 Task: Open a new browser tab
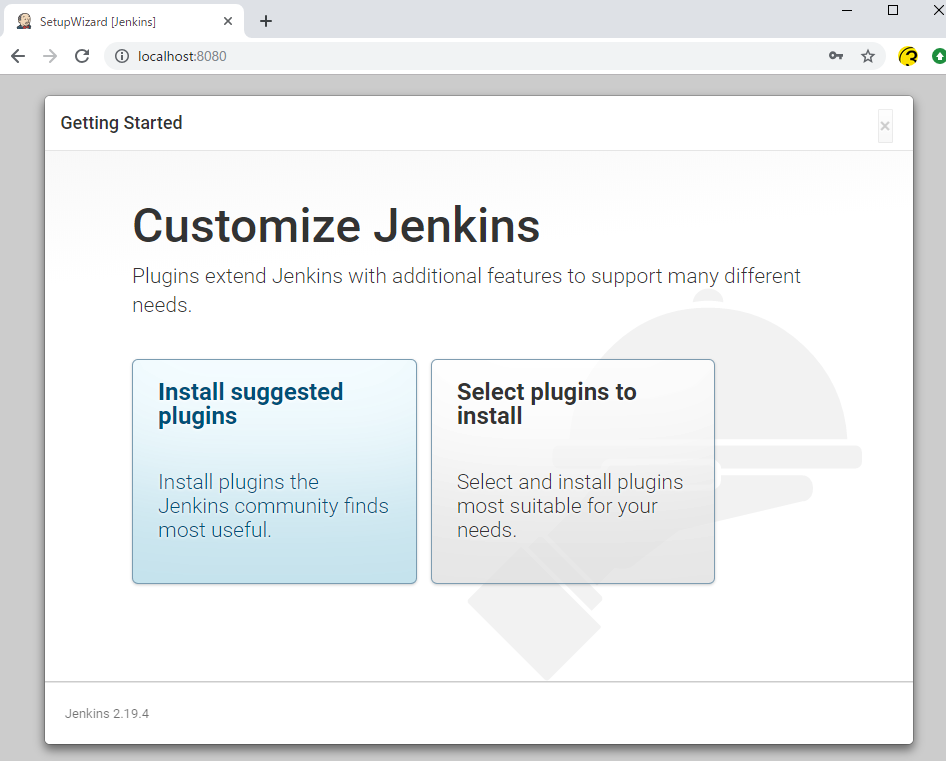click(x=266, y=21)
